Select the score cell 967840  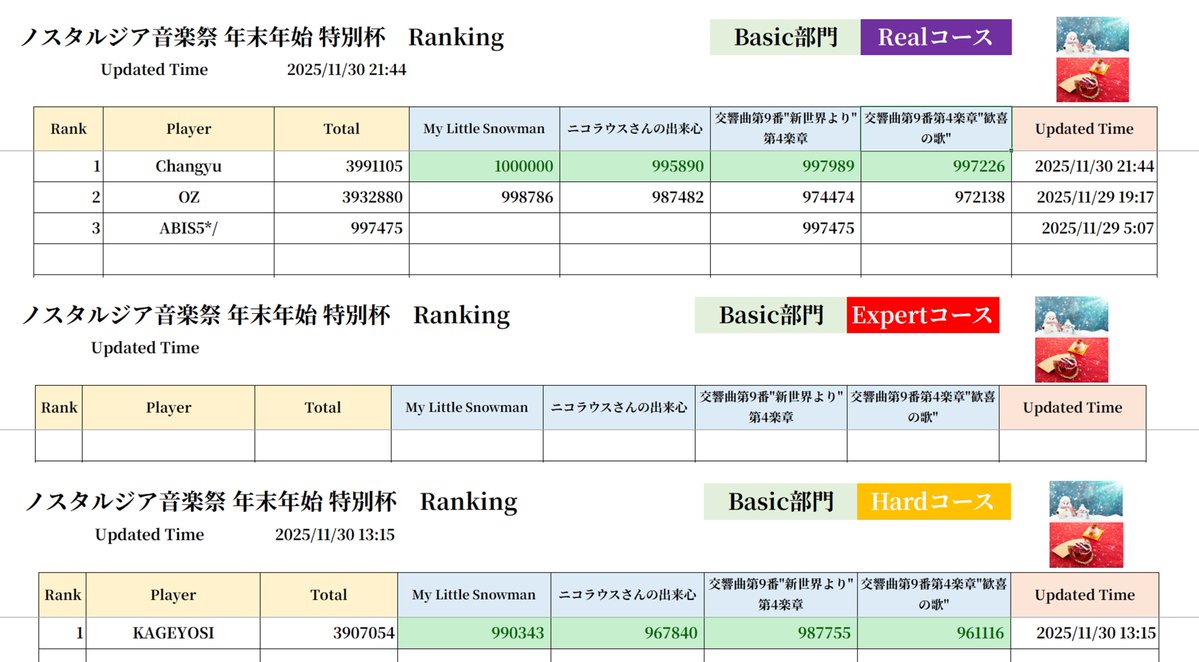click(x=627, y=633)
